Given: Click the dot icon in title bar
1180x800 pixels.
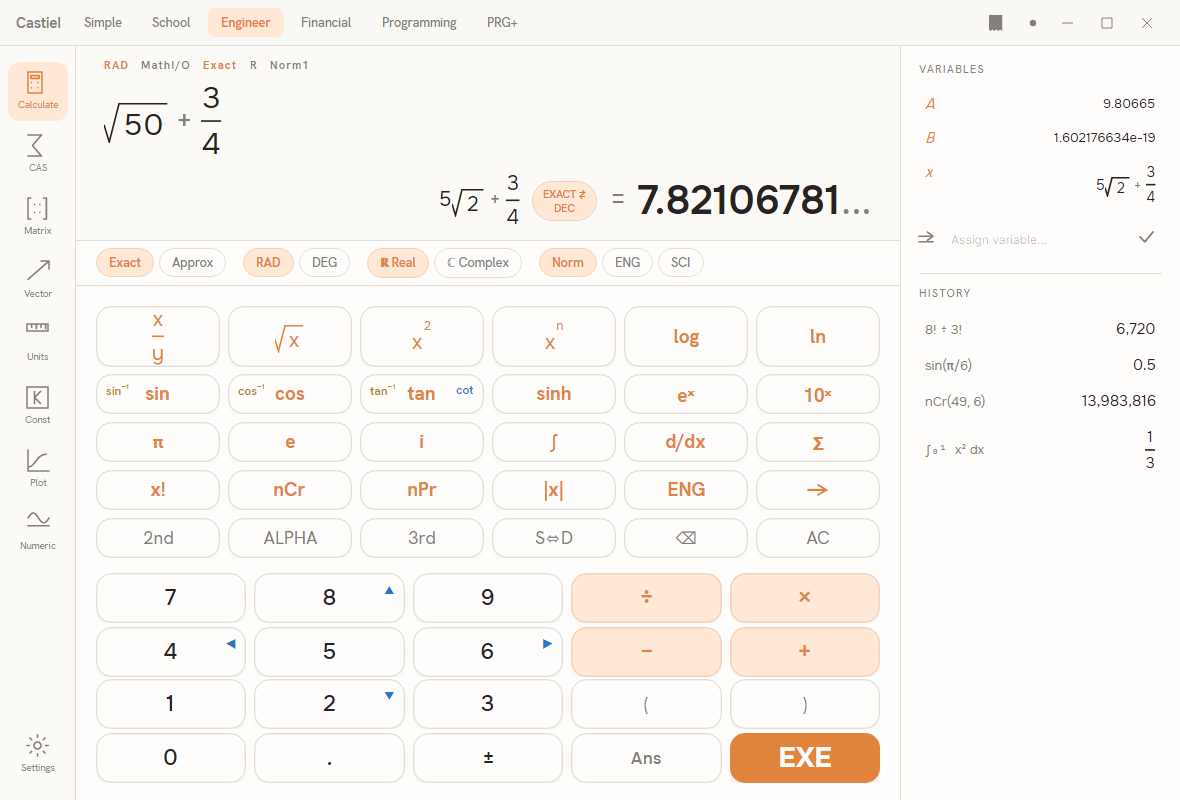Looking at the screenshot, I should tap(1032, 23).
